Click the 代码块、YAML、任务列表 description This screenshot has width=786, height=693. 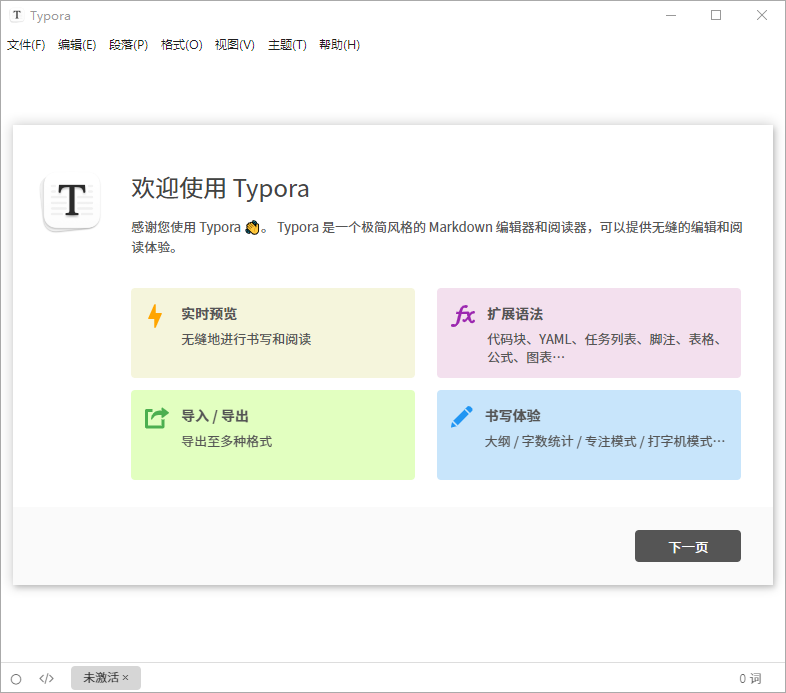605,349
